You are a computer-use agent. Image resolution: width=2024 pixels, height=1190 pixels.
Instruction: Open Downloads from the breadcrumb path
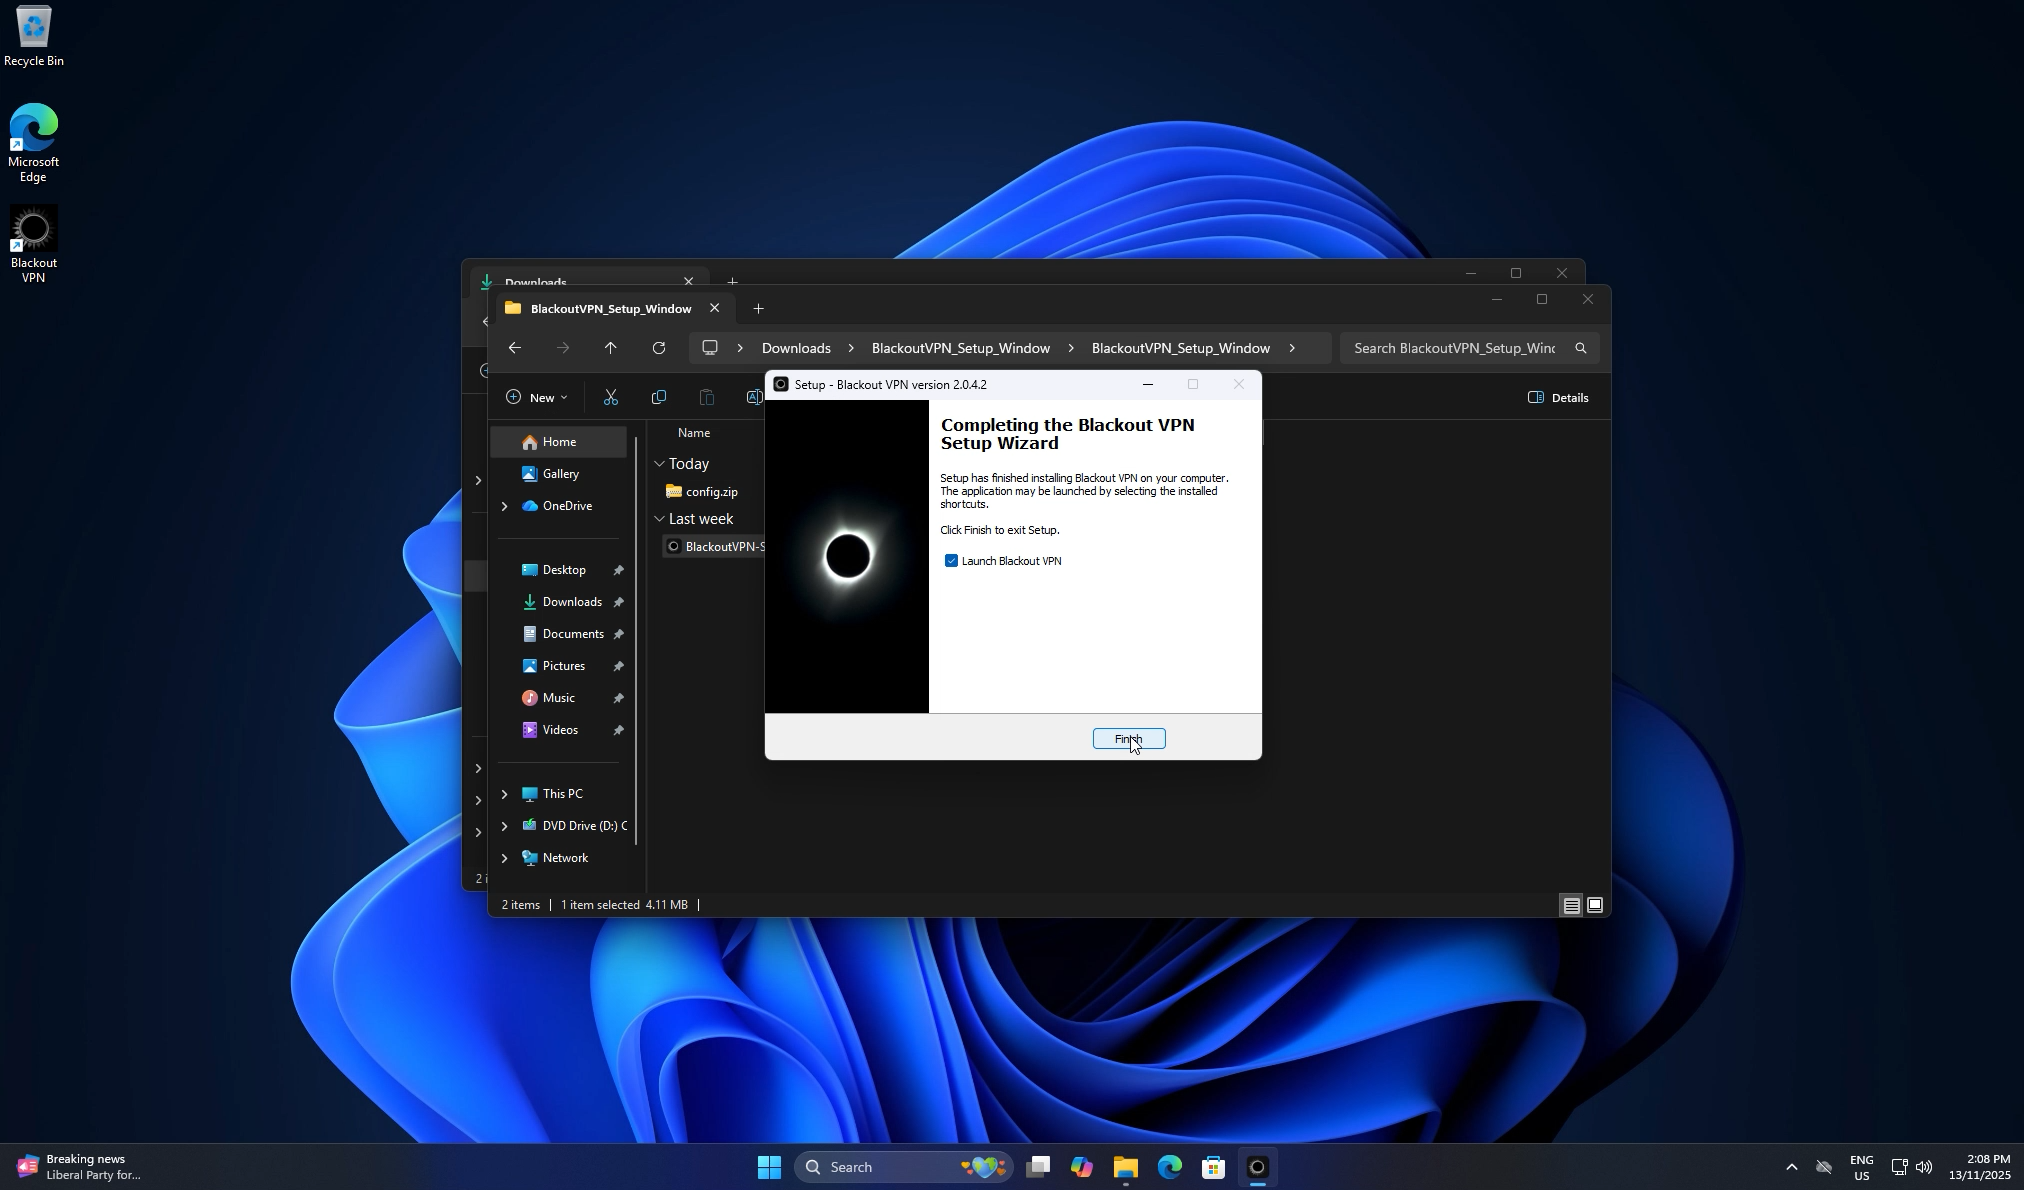pos(795,348)
